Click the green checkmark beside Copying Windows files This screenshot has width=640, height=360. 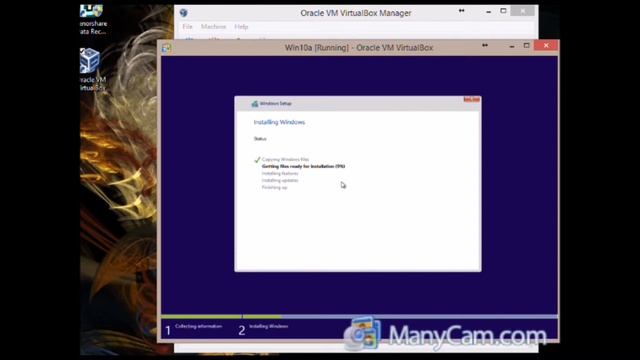click(x=257, y=160)
